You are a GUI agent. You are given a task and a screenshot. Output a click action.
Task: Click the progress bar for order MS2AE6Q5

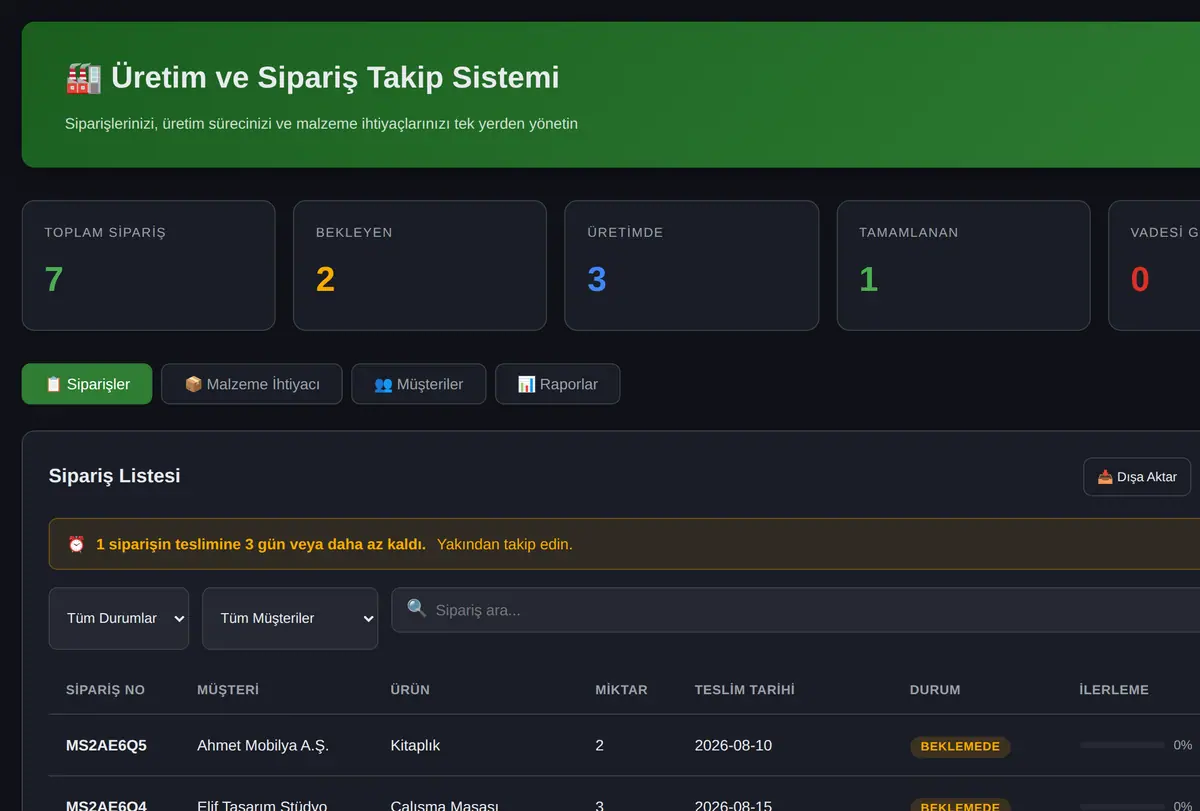(x=1120, y=746)
